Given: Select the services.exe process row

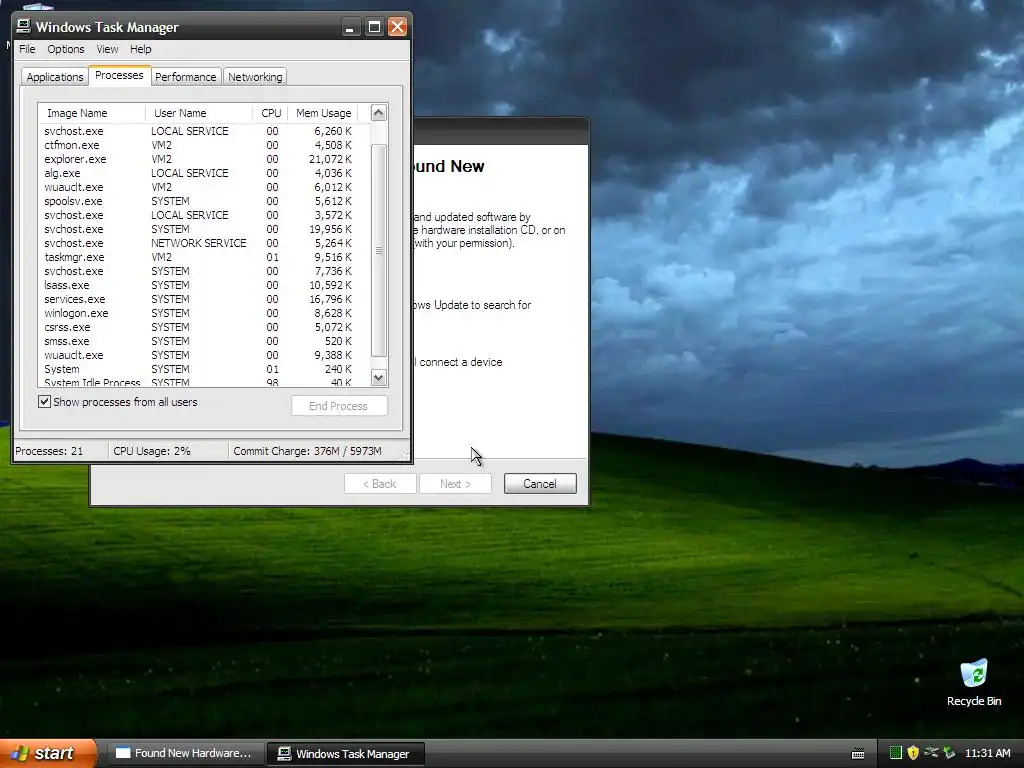Looking at the screenshot, I should click(198, 299).
